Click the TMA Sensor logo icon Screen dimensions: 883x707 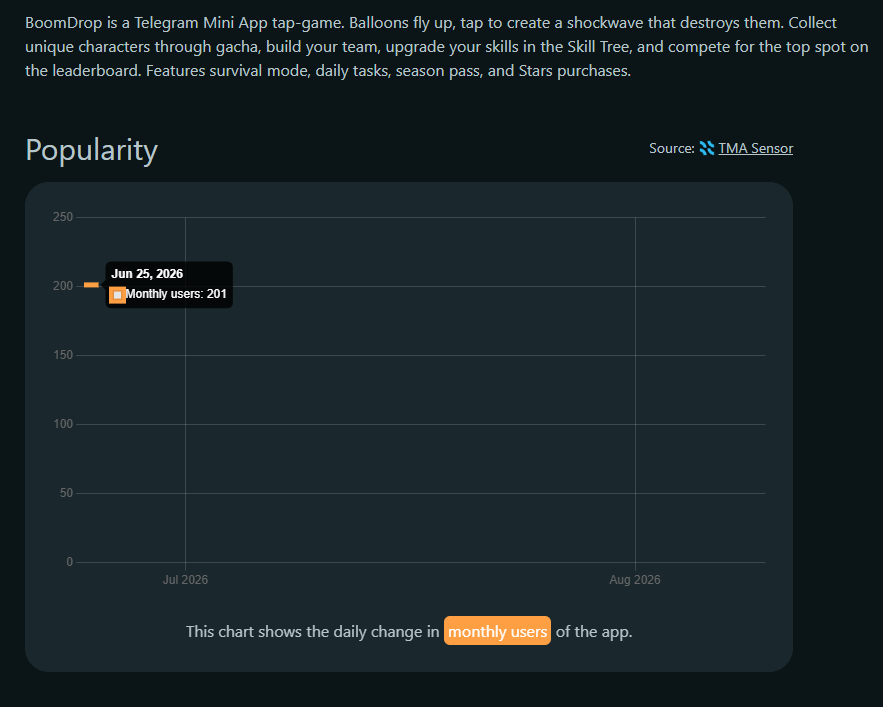707,148
